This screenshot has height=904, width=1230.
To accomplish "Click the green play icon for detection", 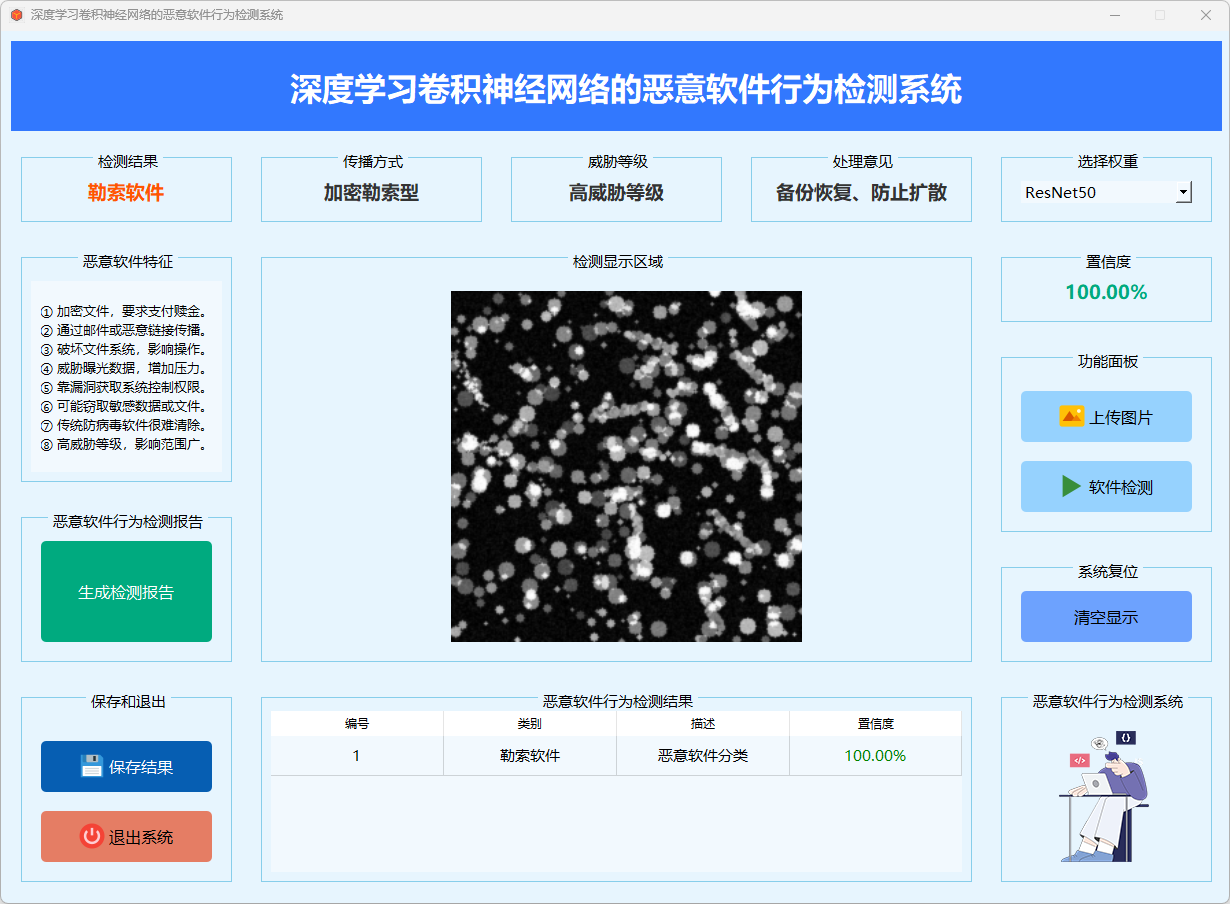I will tap(1071, 486).
